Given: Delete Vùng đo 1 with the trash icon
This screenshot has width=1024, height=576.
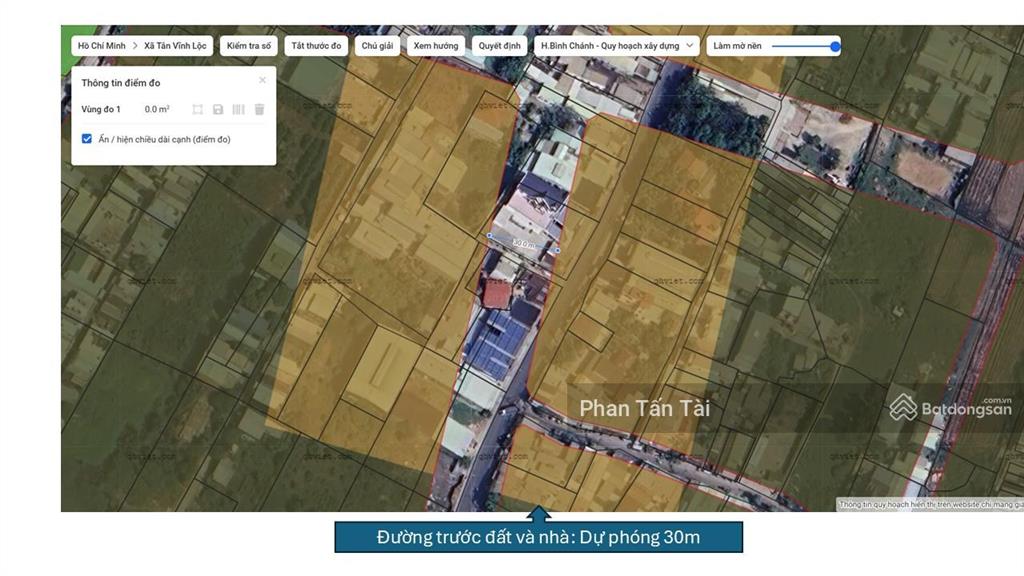Looking at the screenshot, I should tap(259, 109).
